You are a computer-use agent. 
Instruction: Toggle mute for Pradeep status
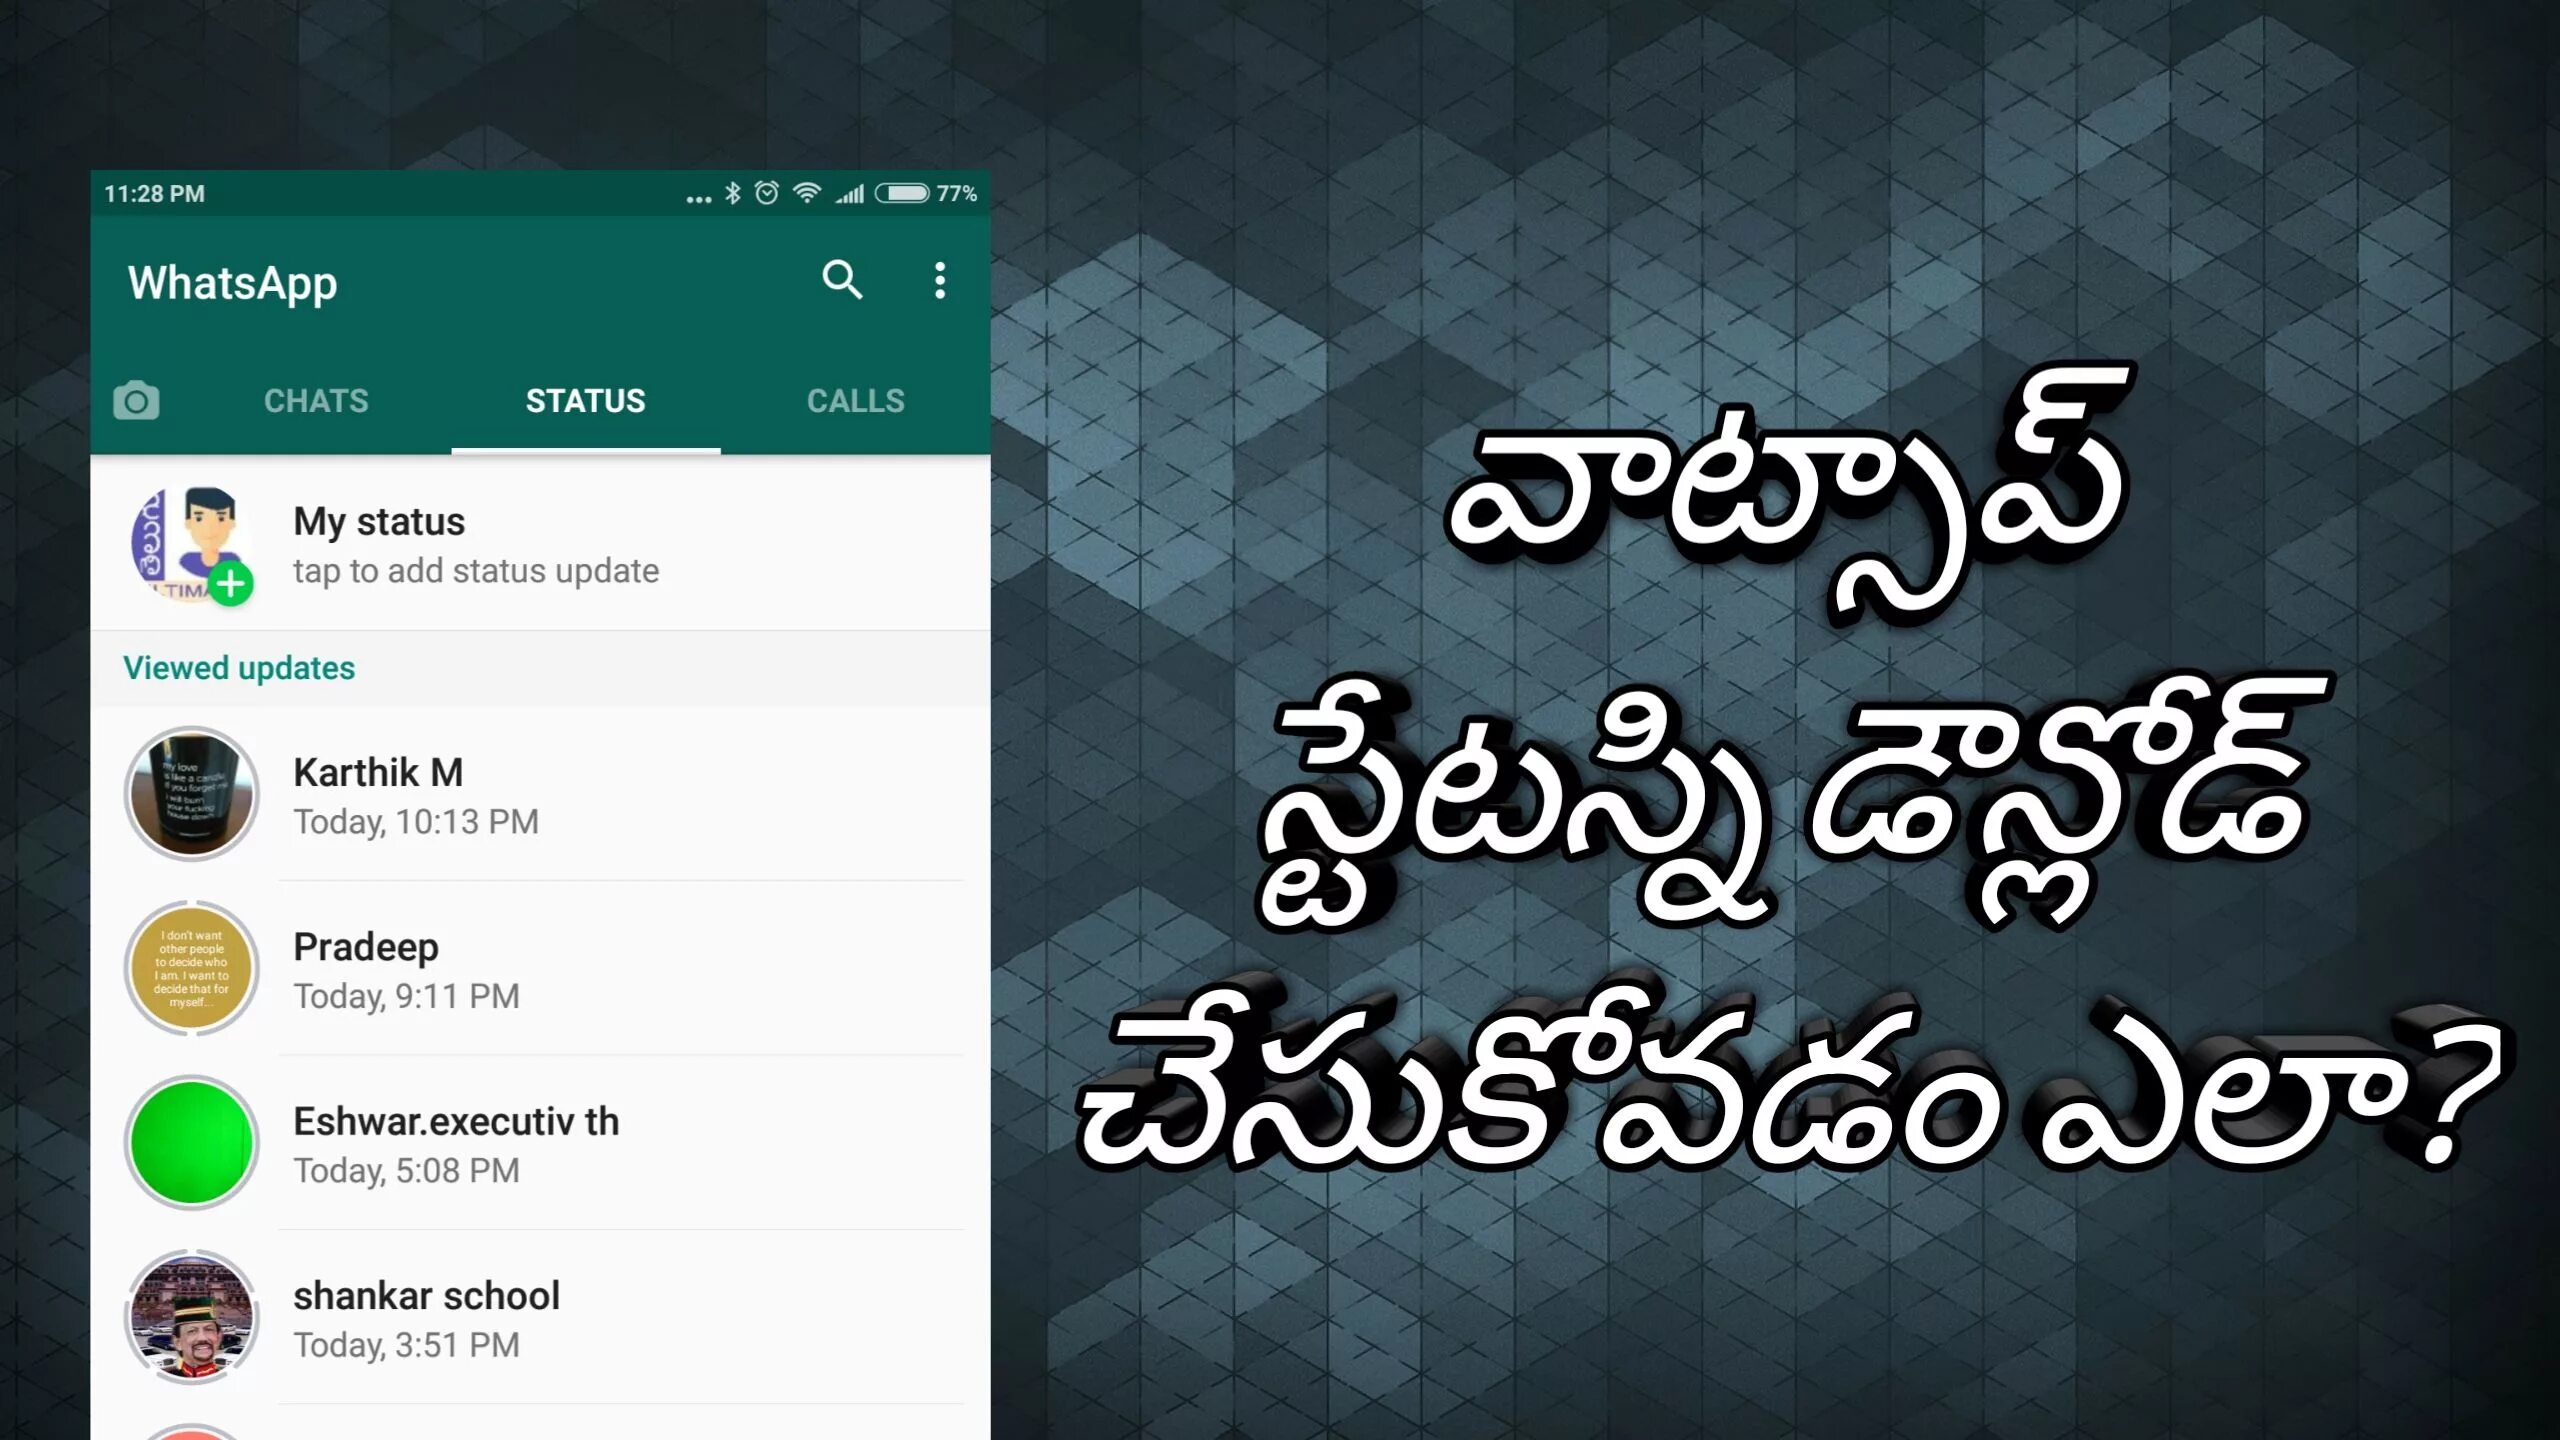point(540,967)
